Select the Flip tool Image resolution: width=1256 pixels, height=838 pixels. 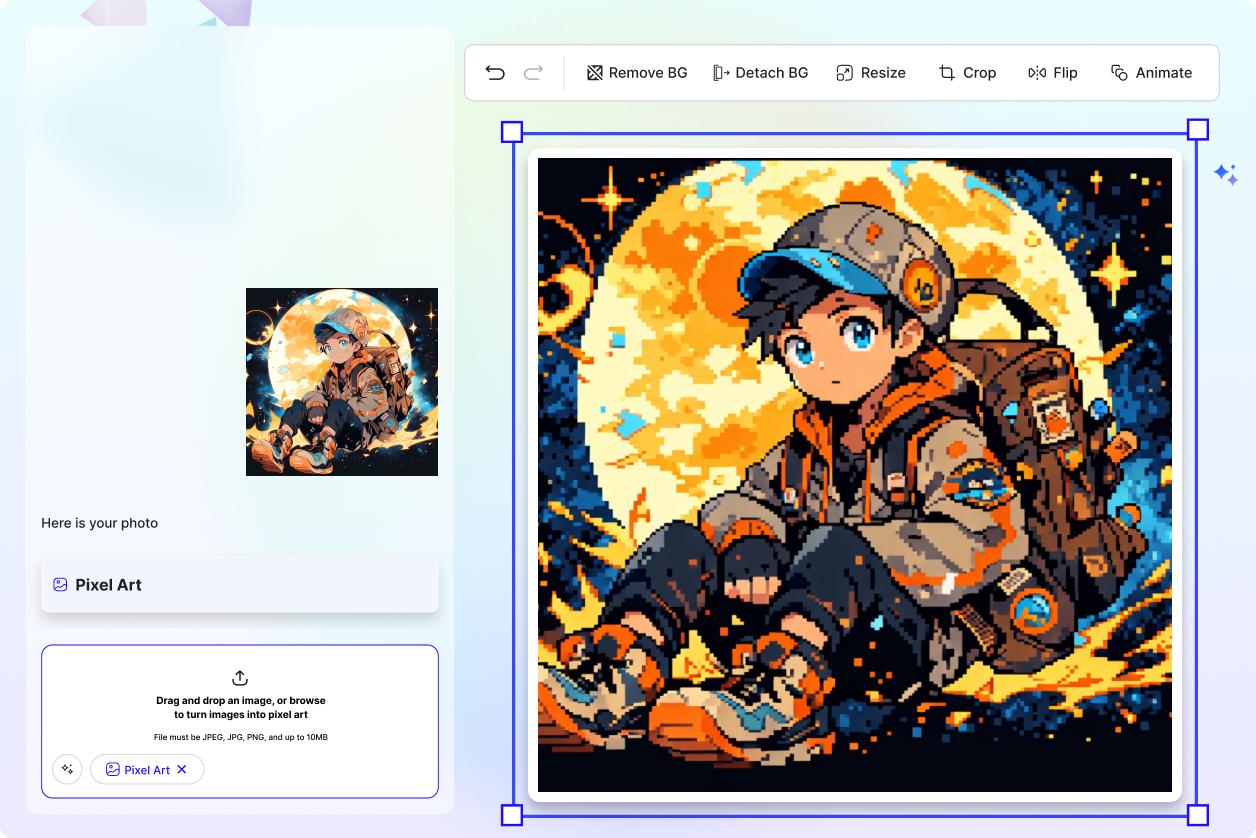tap(1052, 72)
